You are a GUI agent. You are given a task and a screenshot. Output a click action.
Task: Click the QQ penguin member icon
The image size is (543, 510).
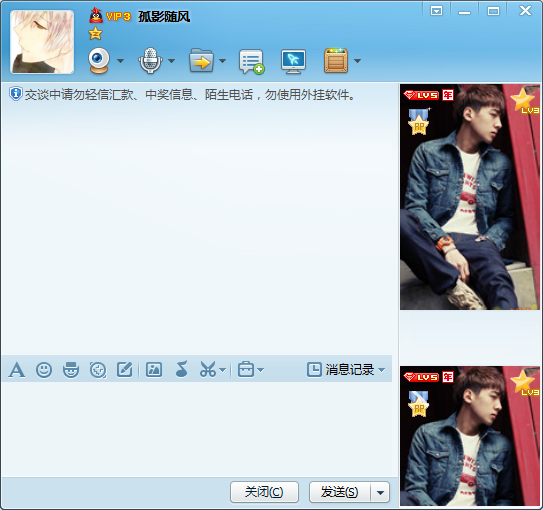click(96, 16)
